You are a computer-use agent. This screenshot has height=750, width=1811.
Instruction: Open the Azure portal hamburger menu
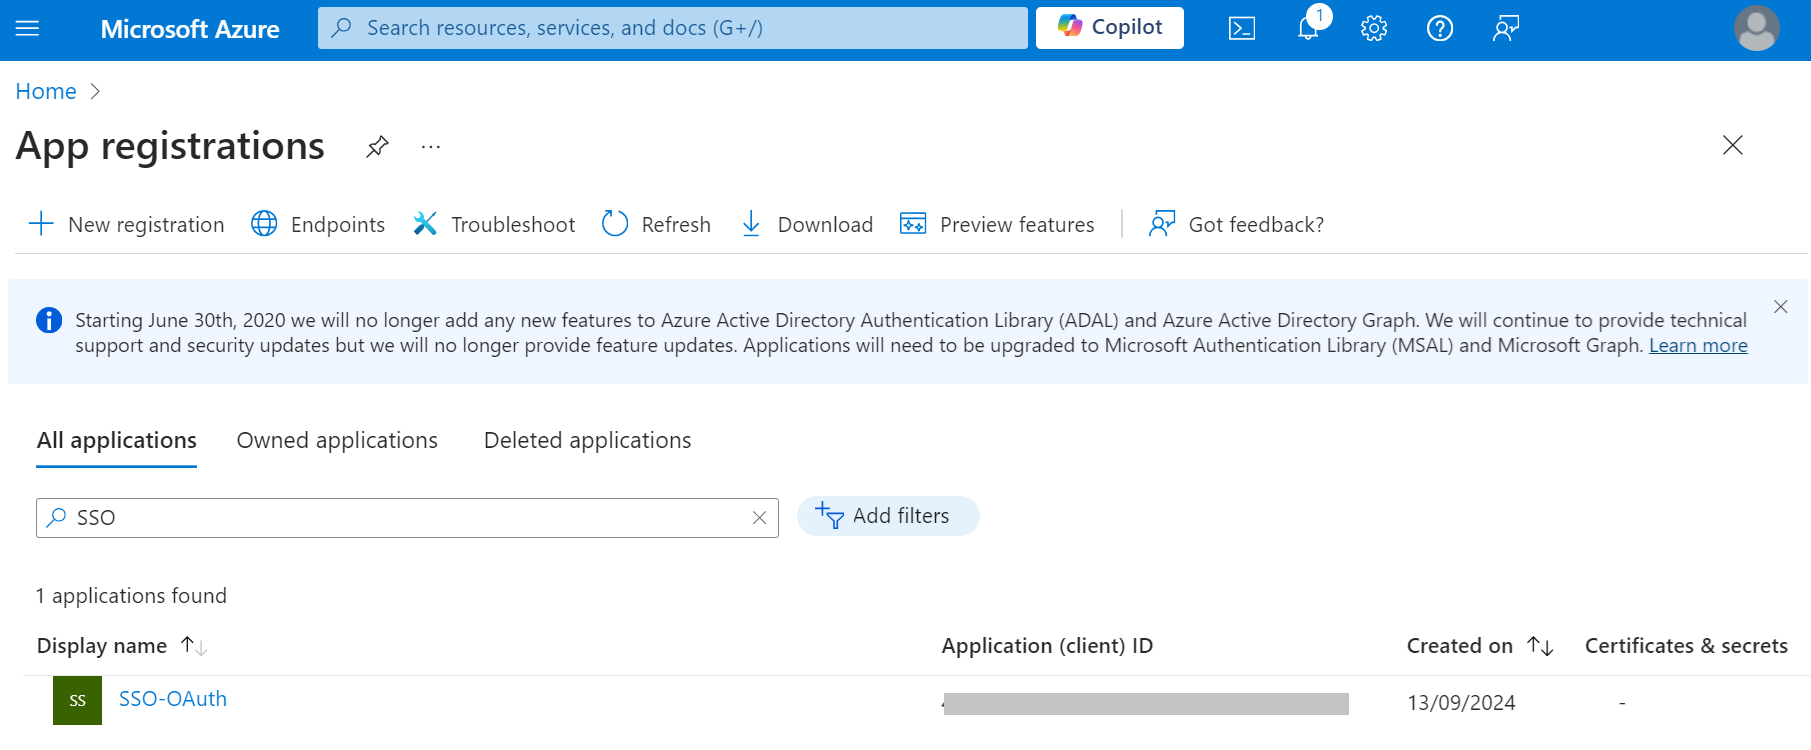tap(28, 28)
